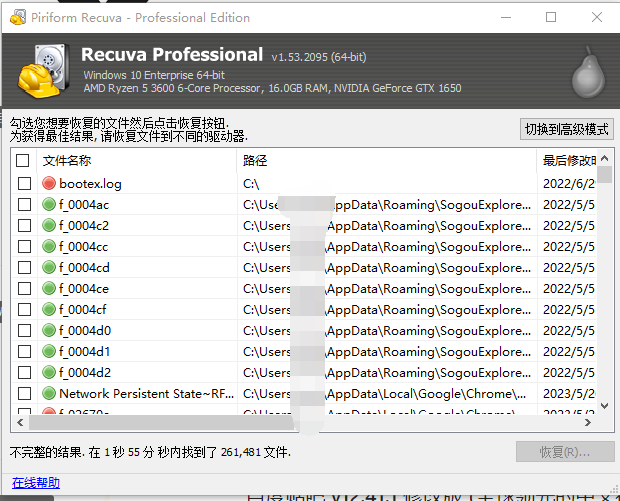
Task: Click the Recuva hard-hat app icon in title bar
Action: pos(18,17)
